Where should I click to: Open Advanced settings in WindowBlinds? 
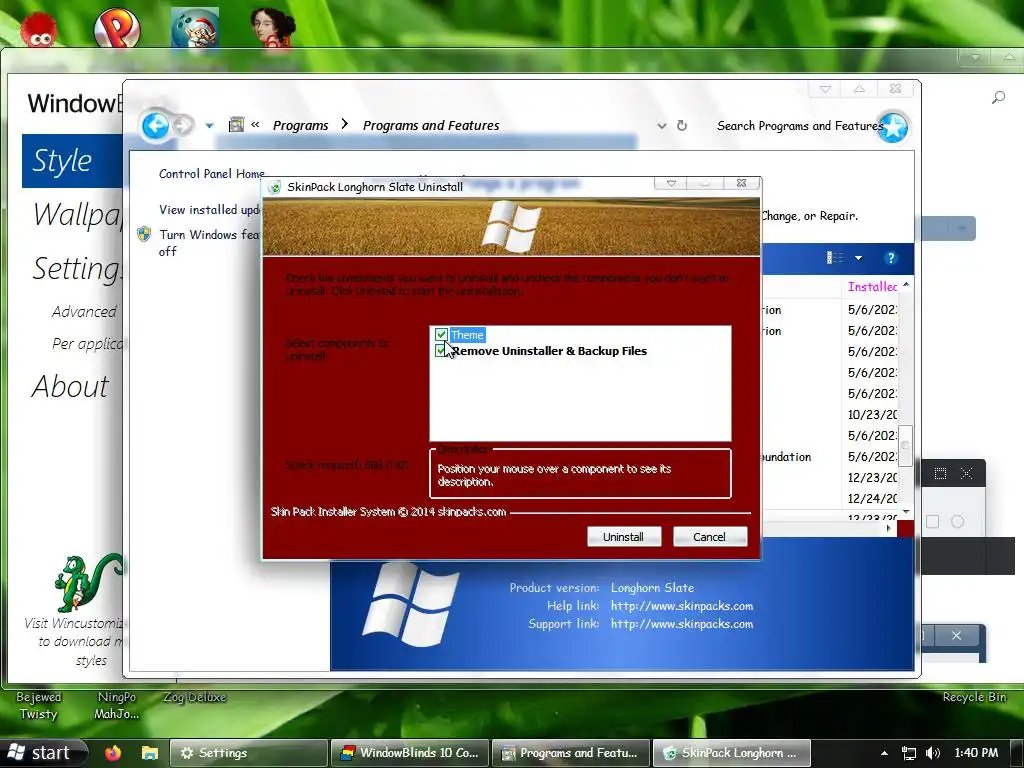pyautogui.click(x=84, y=312)
